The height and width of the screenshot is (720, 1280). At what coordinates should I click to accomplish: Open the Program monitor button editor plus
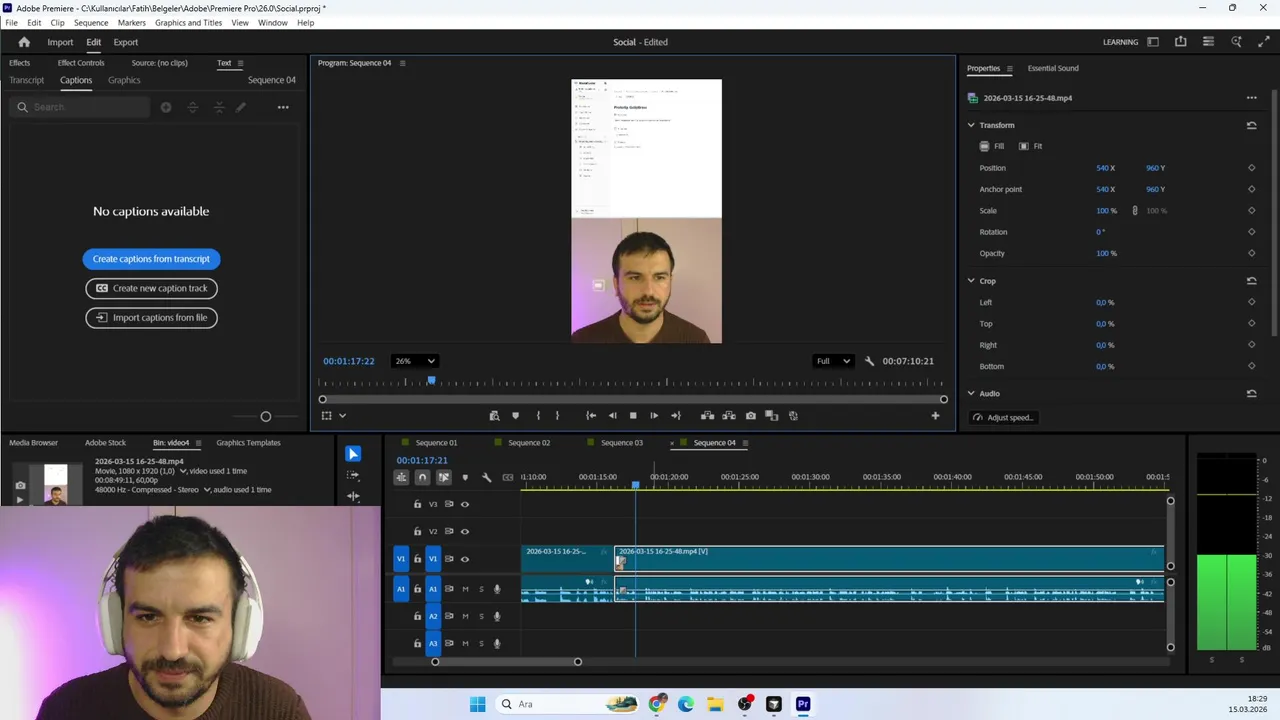tap(935, 416)
